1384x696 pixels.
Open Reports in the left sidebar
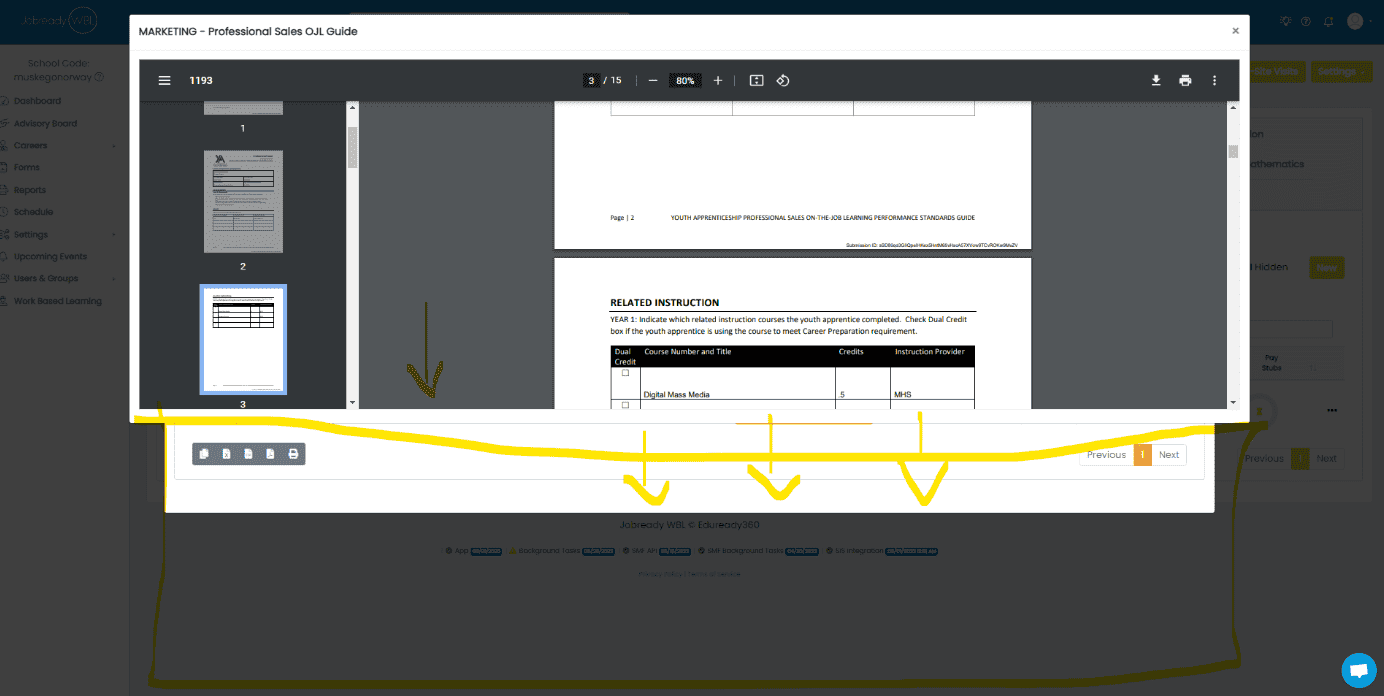29,190
